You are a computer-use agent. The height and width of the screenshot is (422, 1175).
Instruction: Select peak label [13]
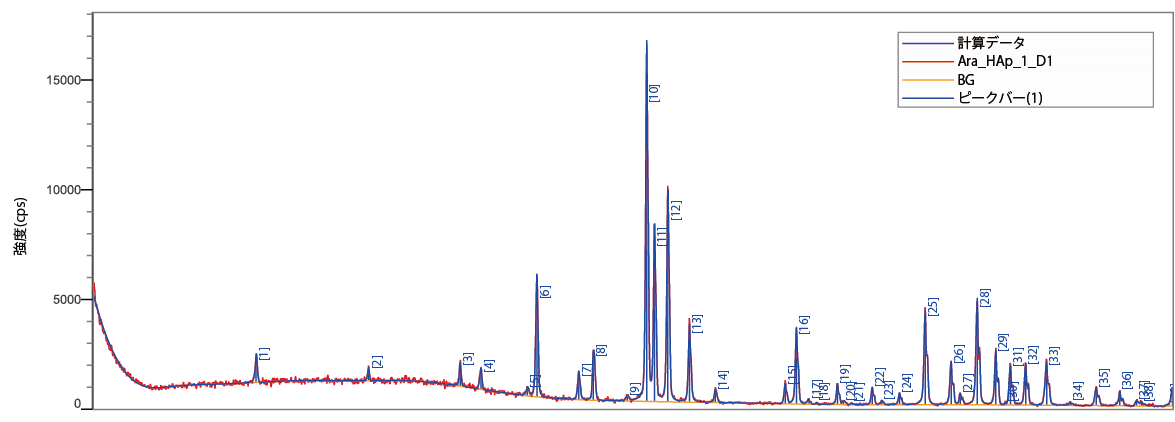[x=697, y=324]
